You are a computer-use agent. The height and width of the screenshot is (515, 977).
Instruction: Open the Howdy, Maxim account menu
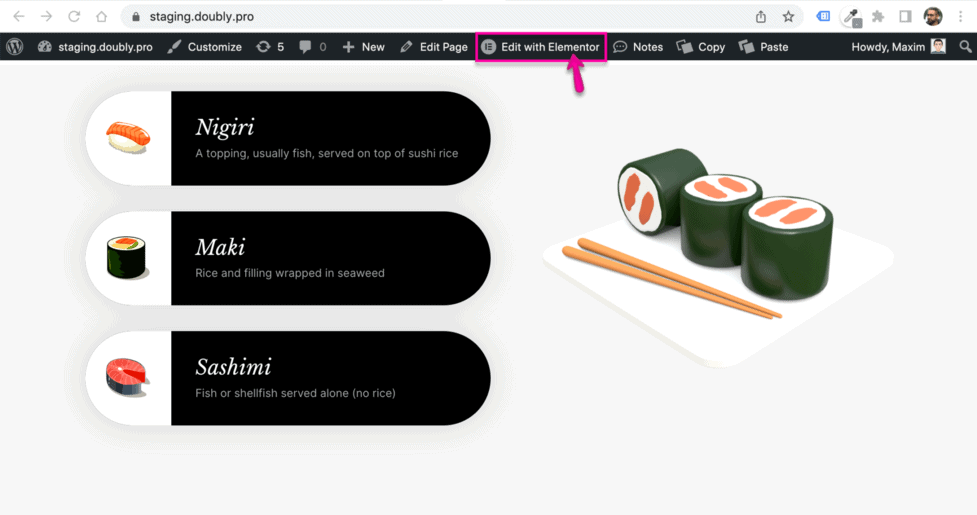pos(898,47)
